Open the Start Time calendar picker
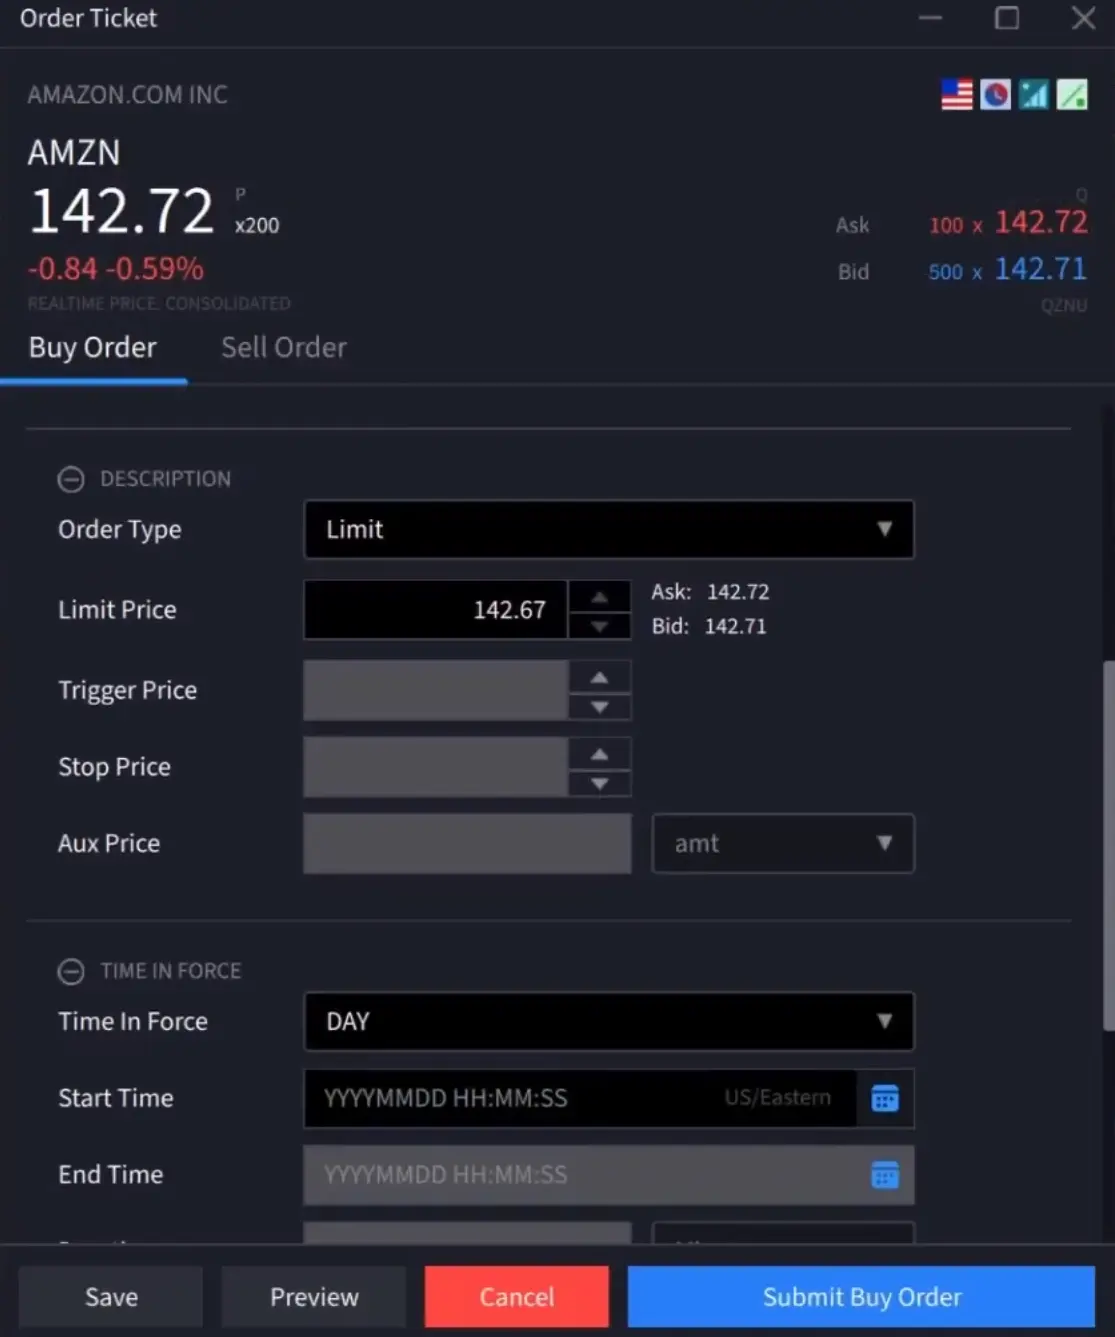This screenshot has height=1337, width=1115. coord(885,1099)
